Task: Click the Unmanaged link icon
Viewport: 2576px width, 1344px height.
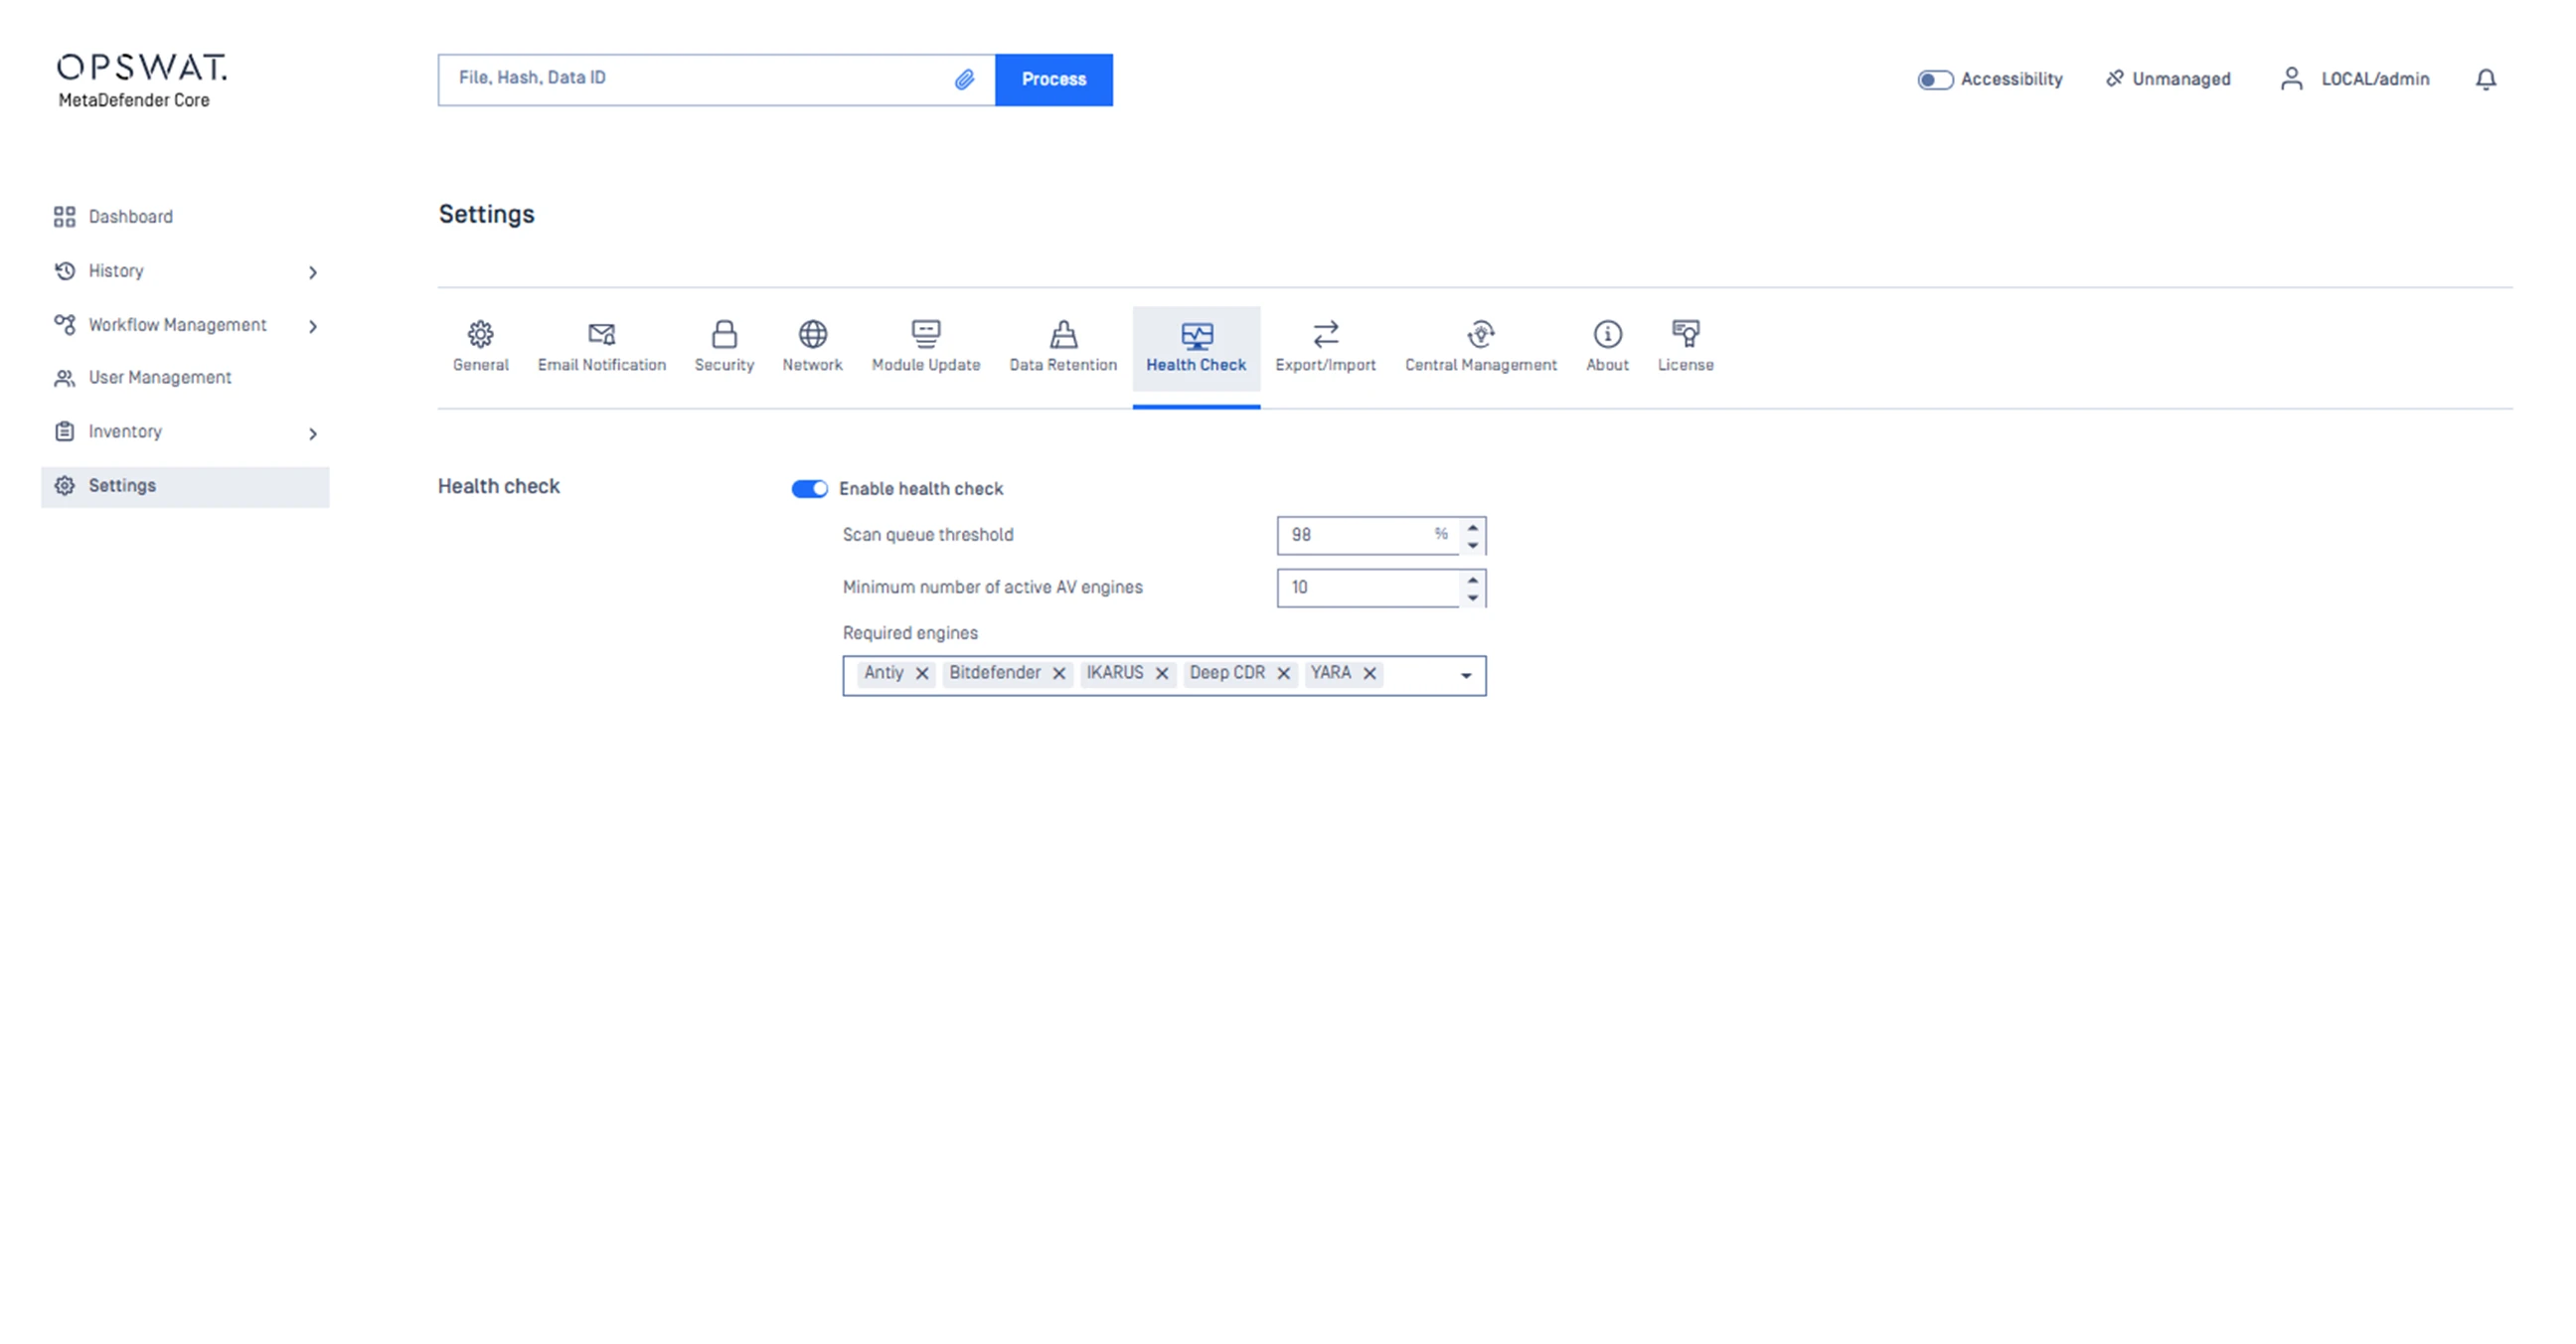Action: pyautogui.click(x=2114, y=78)
